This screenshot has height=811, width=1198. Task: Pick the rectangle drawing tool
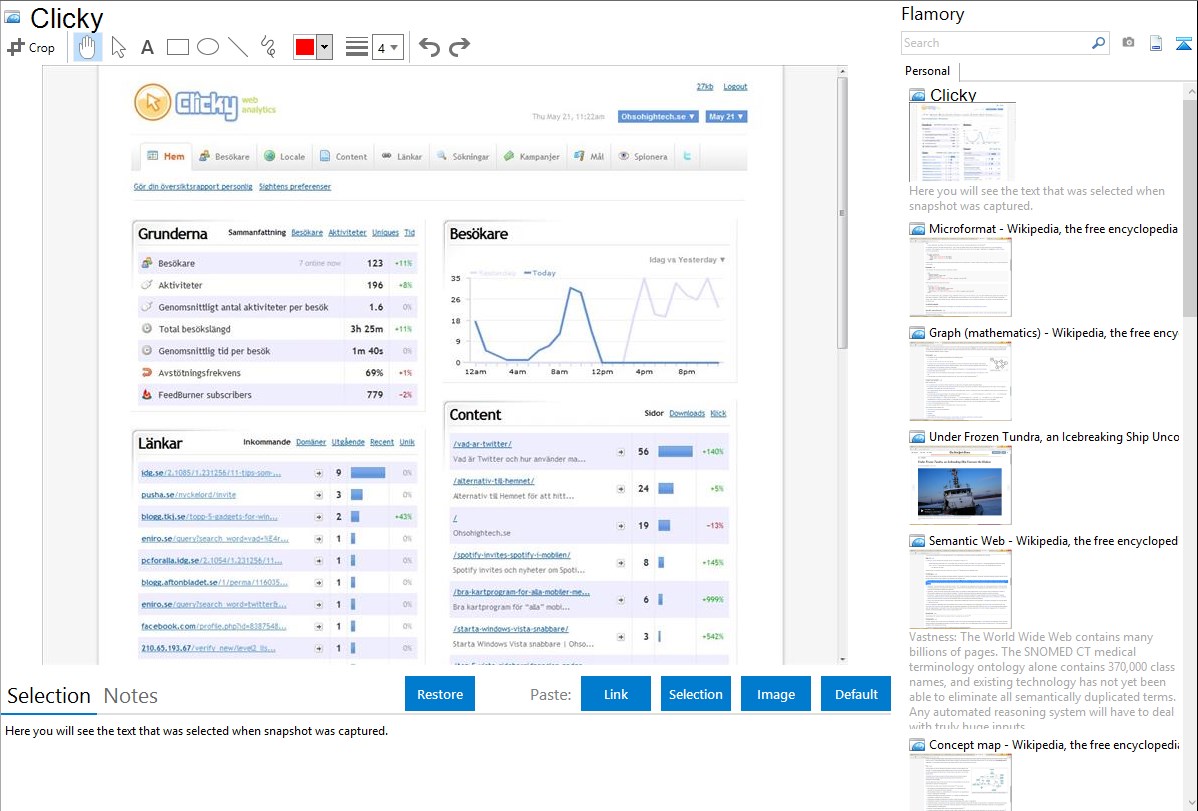click(x=177, y=47)
